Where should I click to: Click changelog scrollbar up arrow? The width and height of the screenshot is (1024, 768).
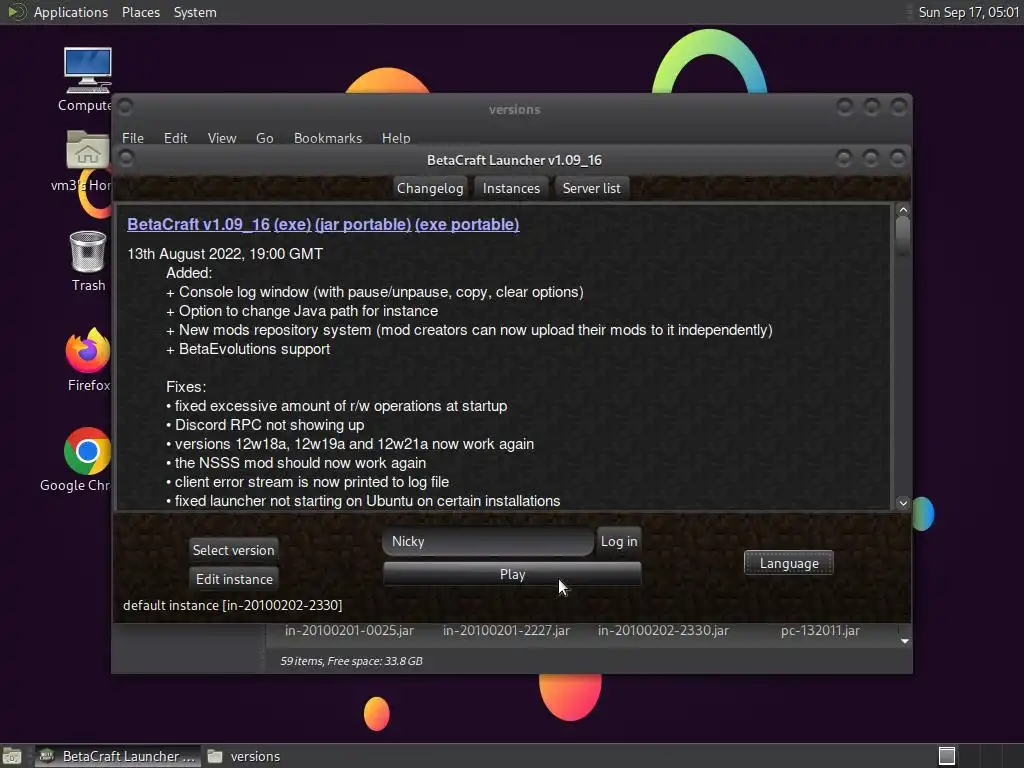coord(903,210)
